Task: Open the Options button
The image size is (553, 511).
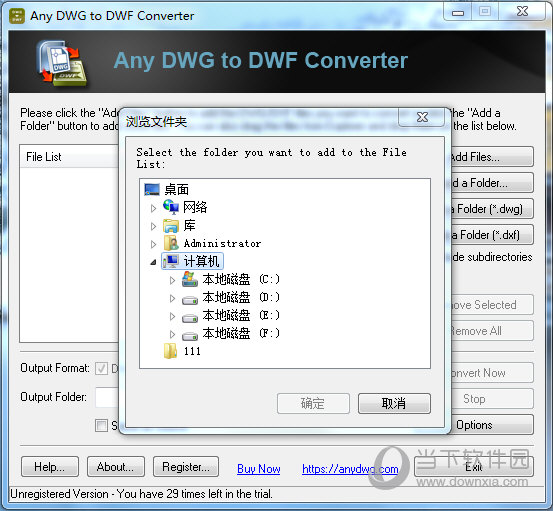Action: click(492, 425)
